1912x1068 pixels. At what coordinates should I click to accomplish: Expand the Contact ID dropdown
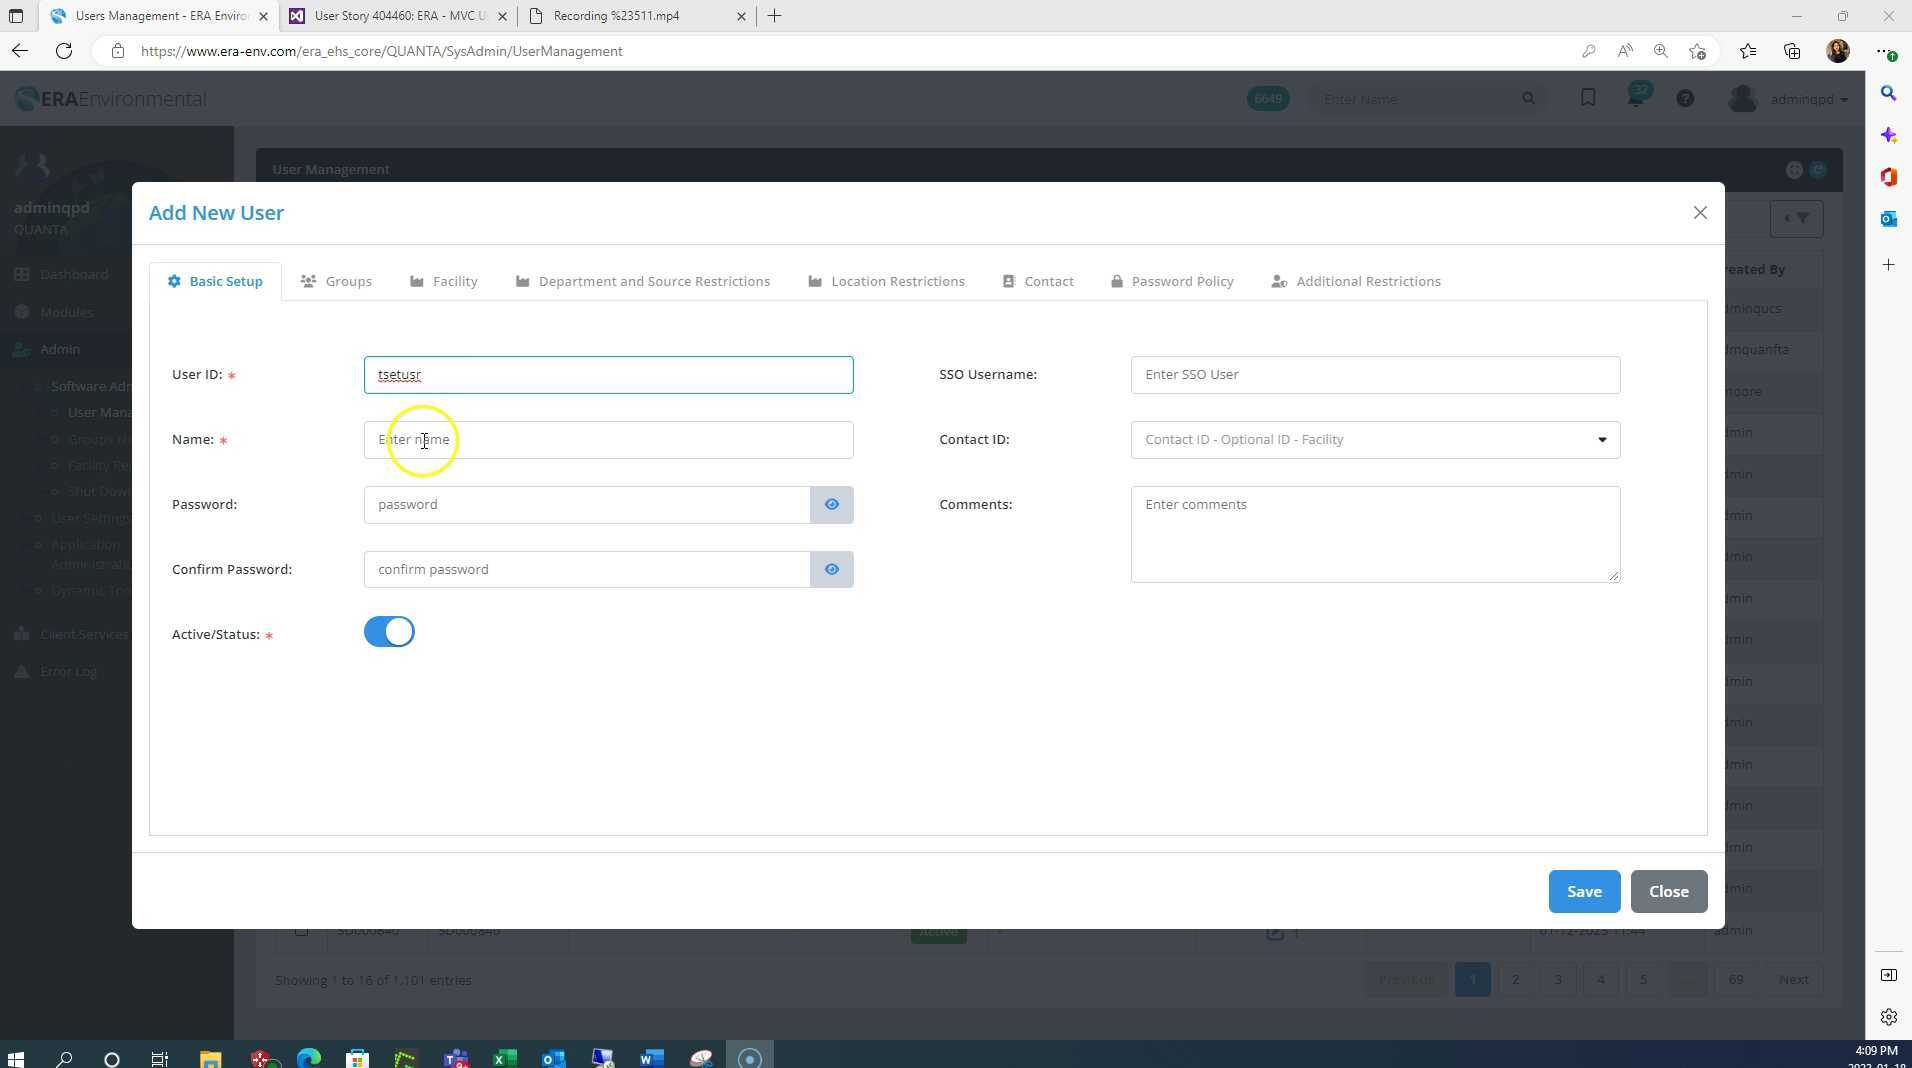click(x=1601, y=440)
